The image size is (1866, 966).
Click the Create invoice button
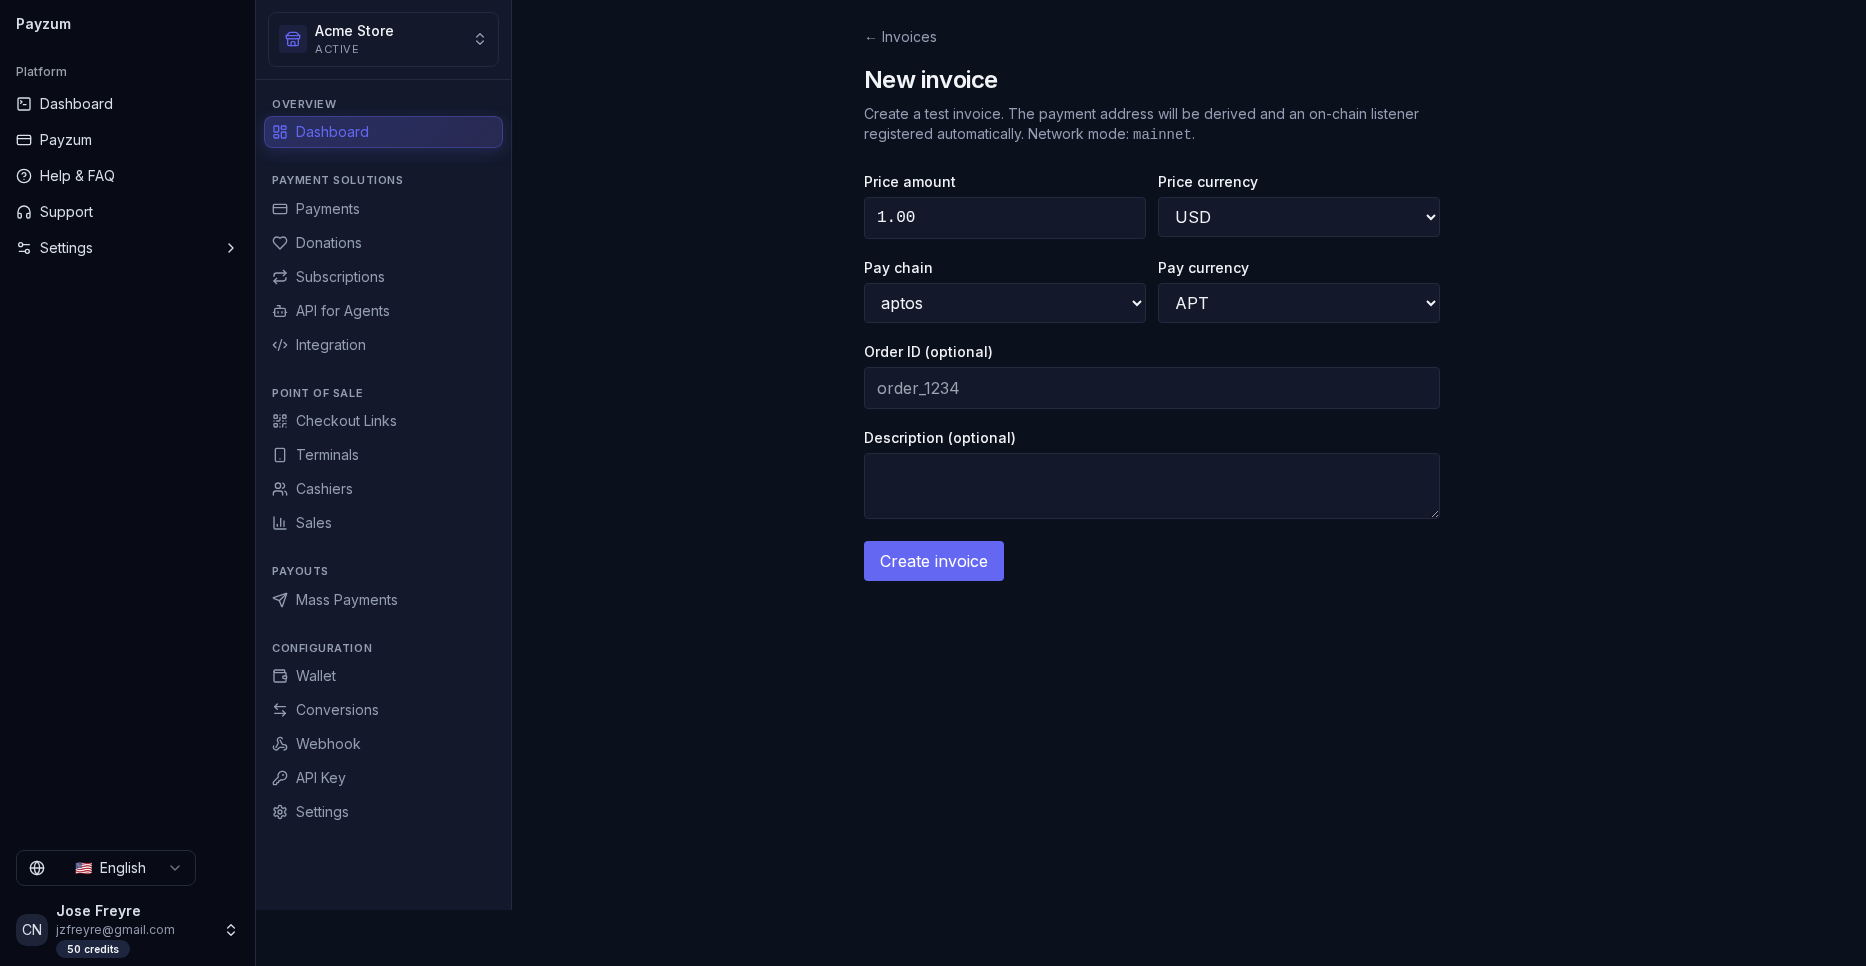pyautogui.click(x=934, y=561)
